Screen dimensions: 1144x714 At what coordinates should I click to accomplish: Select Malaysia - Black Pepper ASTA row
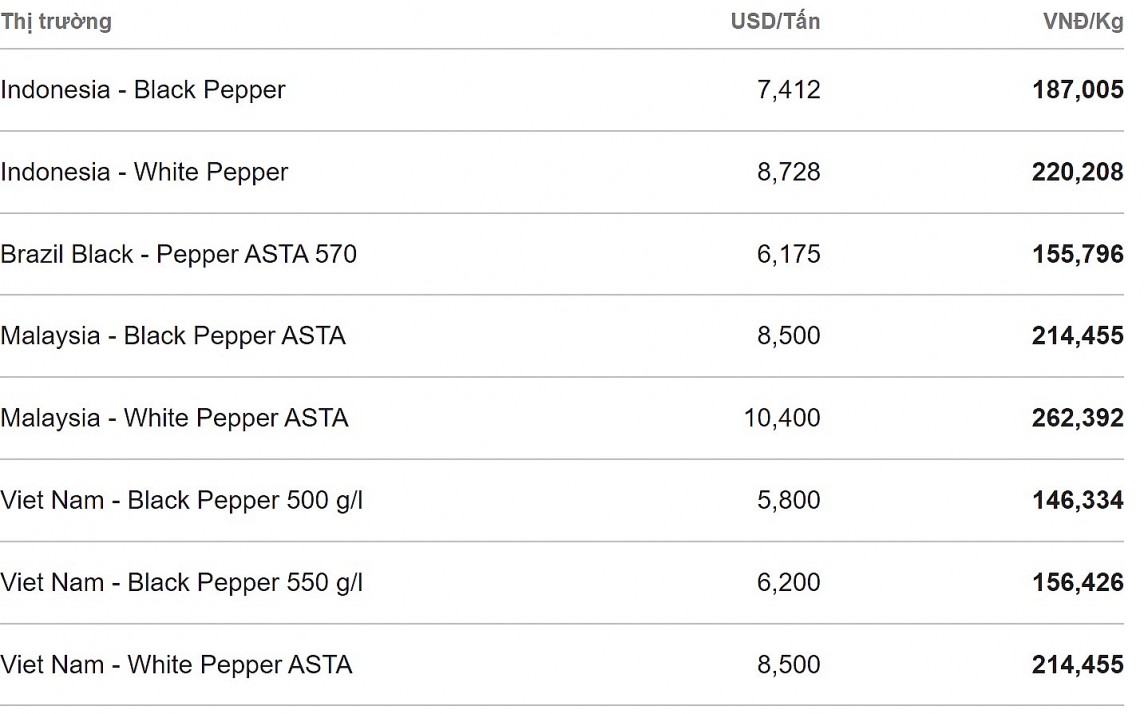coord(173,336)
